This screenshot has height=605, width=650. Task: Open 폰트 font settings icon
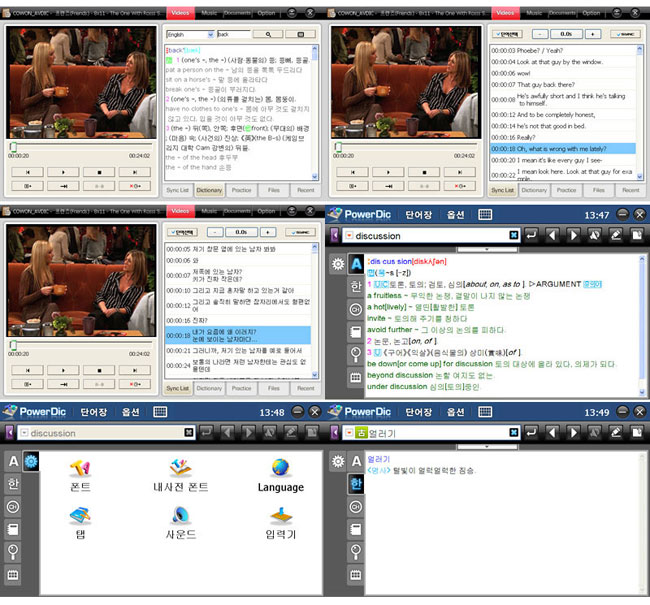click(x=80, y=475)
